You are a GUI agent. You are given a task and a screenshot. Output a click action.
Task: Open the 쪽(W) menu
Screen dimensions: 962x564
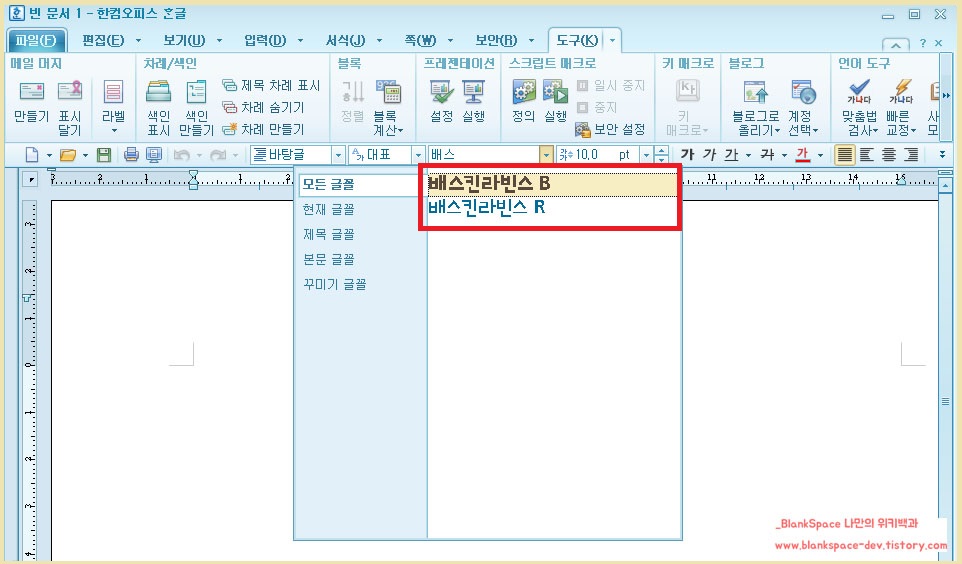420,41
